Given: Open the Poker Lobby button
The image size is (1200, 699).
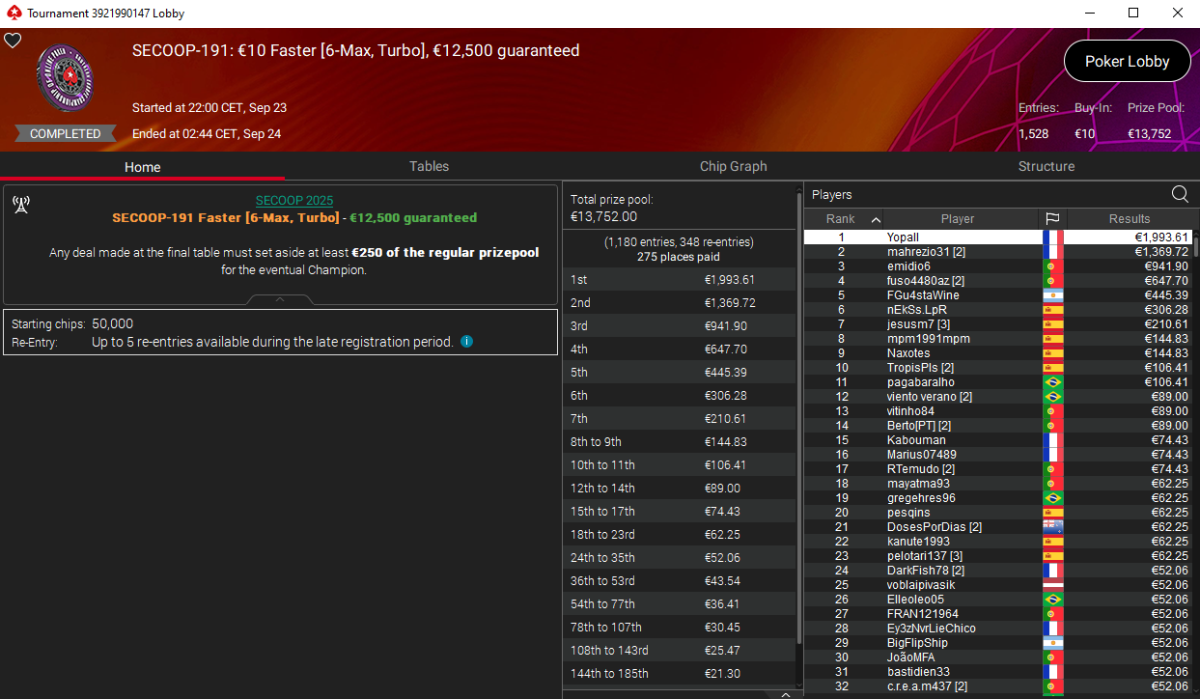Looking at the screenshot, I should (x=1127, y=61).
